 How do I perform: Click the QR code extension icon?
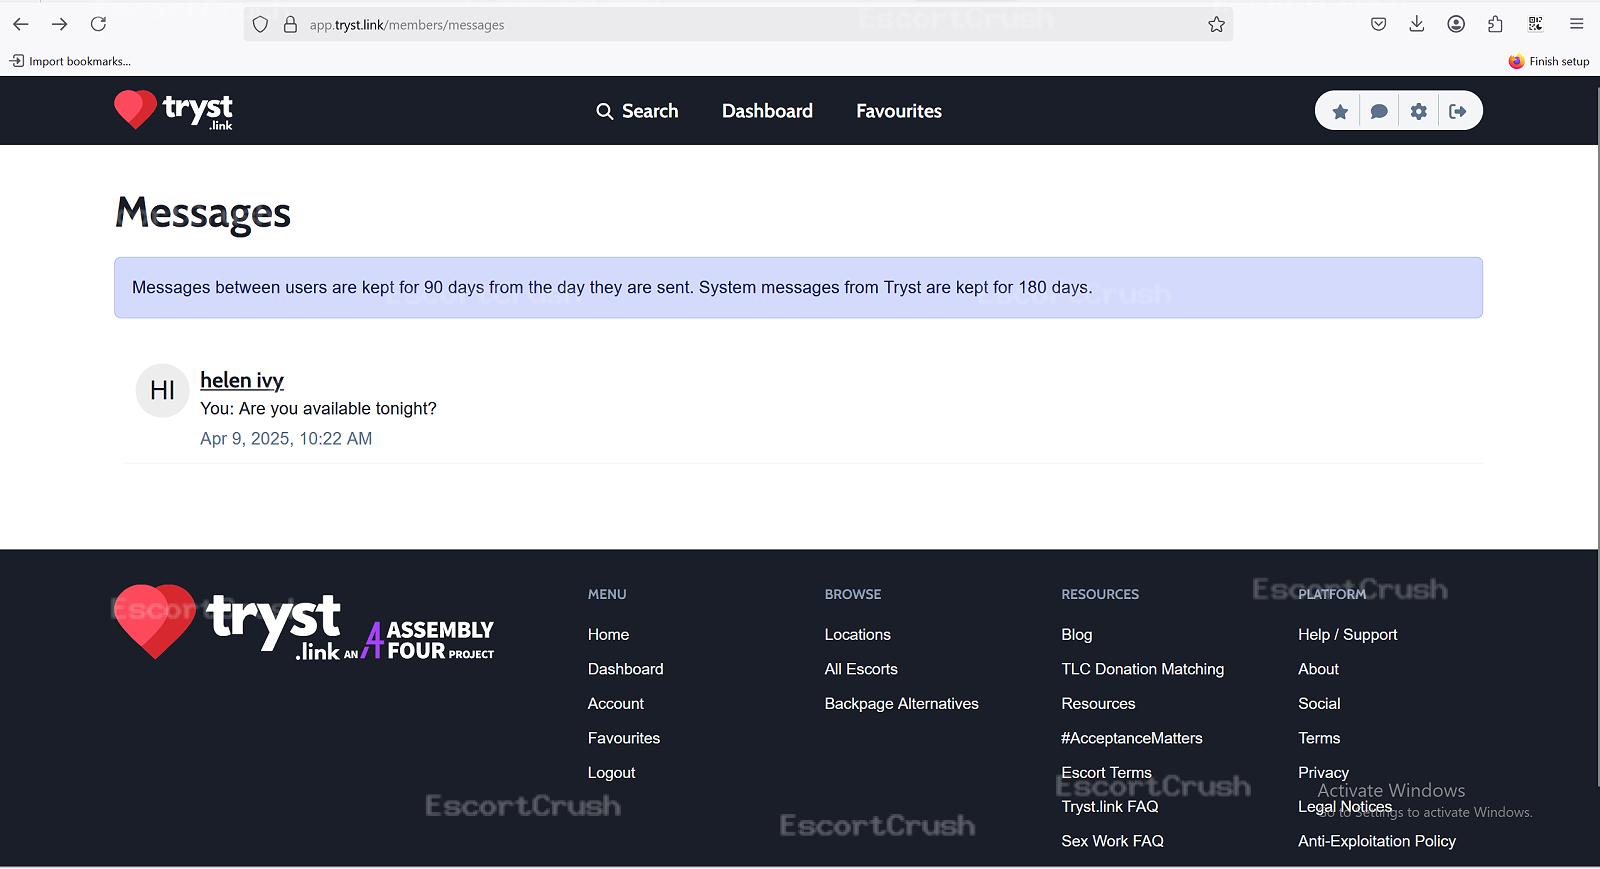tap(1535, 24)
